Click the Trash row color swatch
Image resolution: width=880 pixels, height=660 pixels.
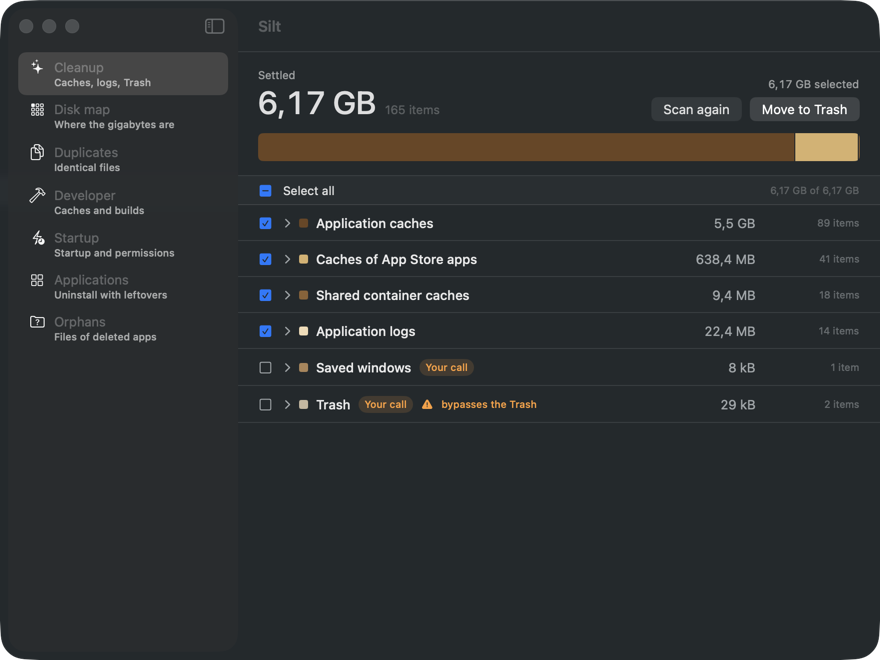[304, 405]
